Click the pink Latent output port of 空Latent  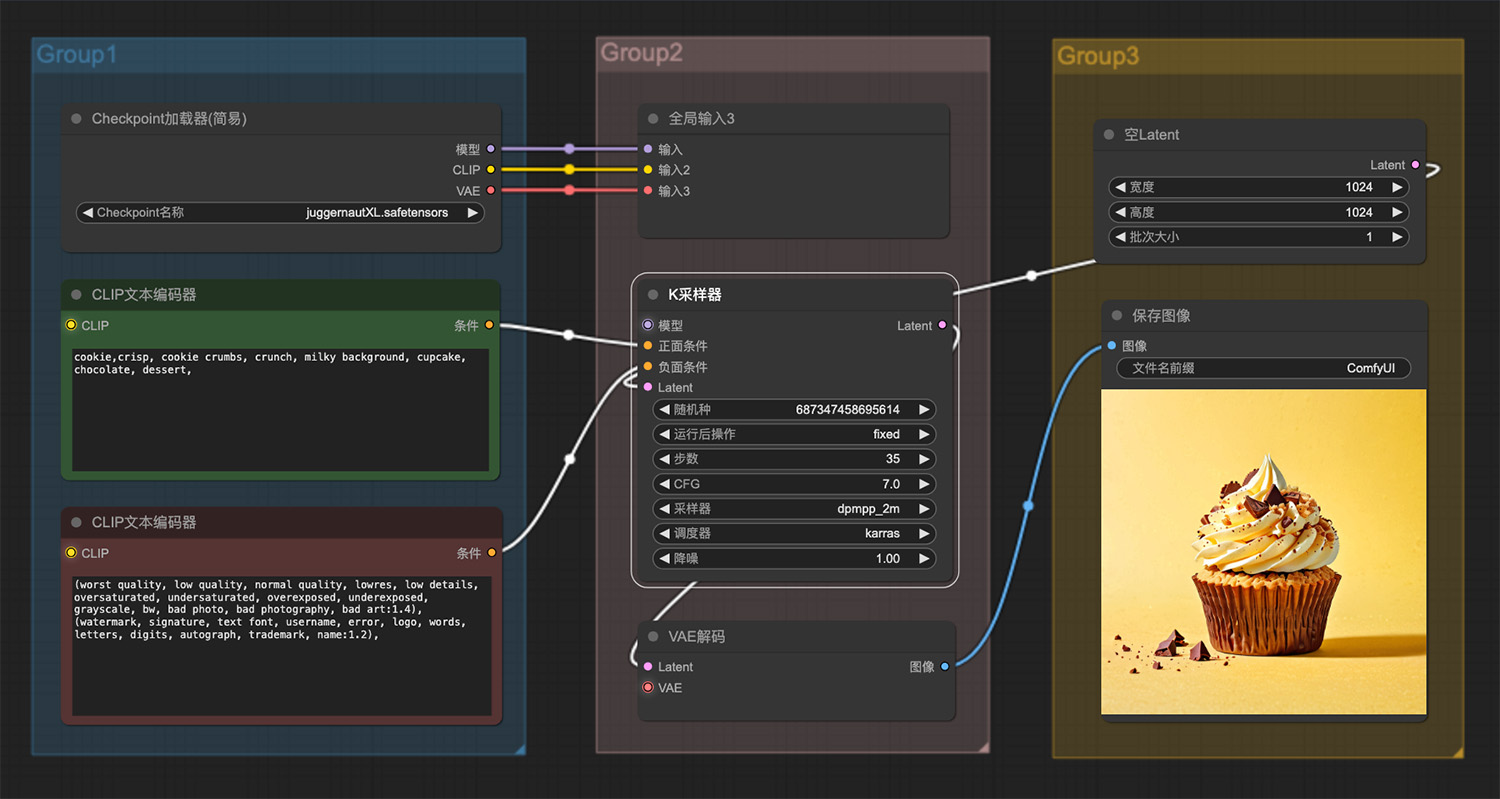(1415, 165)
